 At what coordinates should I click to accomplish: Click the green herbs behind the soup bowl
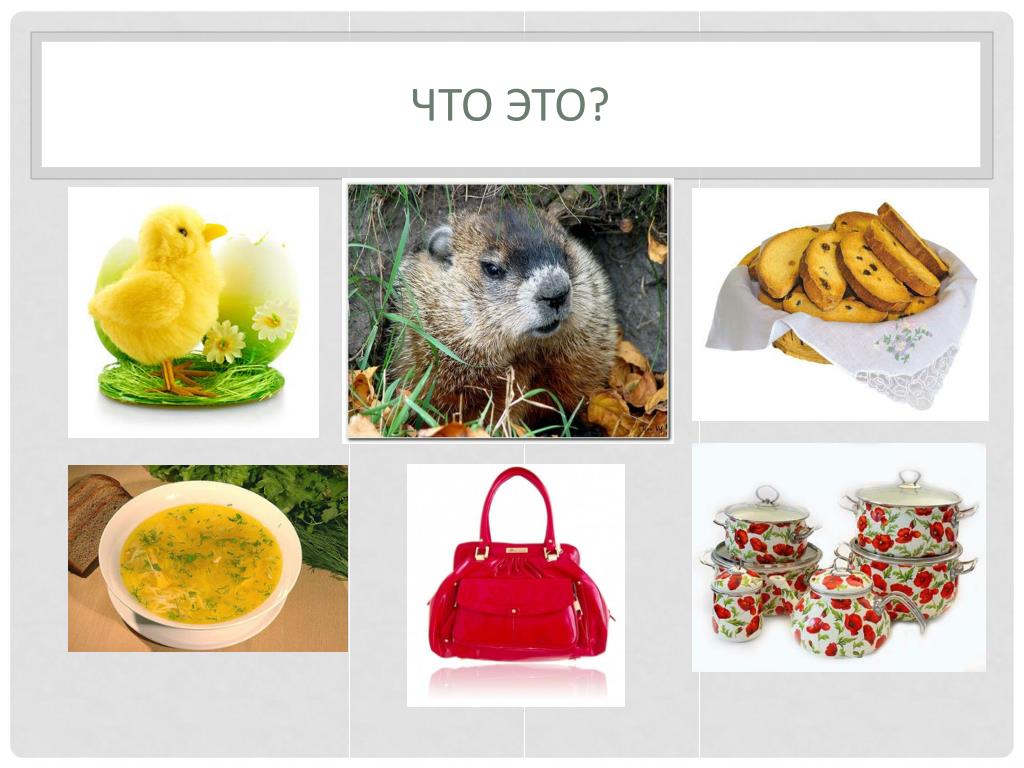click(x=287, y=509)
